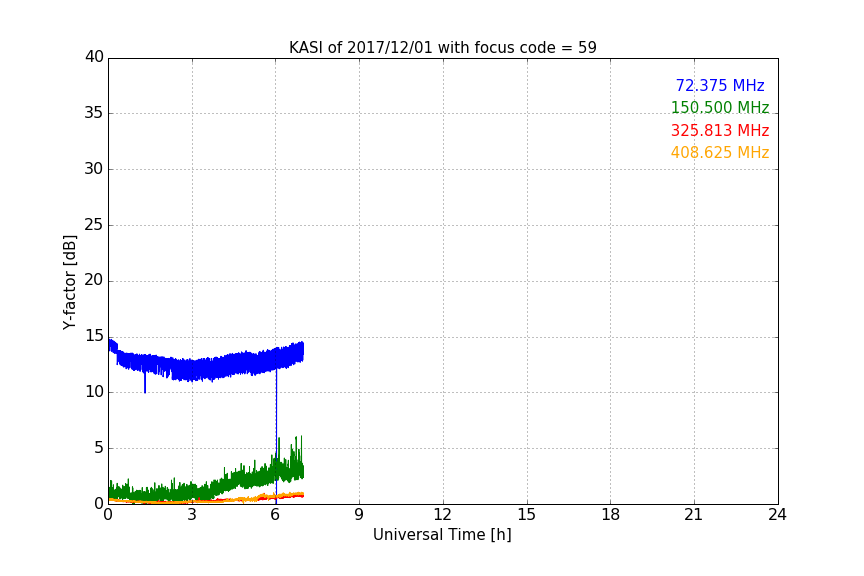Click the 'Universal Time [h]' axis label
Viewport: 864px width, 576px height.
442,535
